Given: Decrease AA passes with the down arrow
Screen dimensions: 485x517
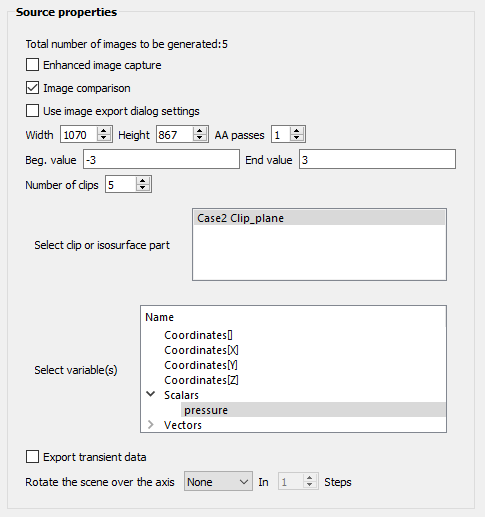Looking at the screenshot, I should tap(296, 138).
